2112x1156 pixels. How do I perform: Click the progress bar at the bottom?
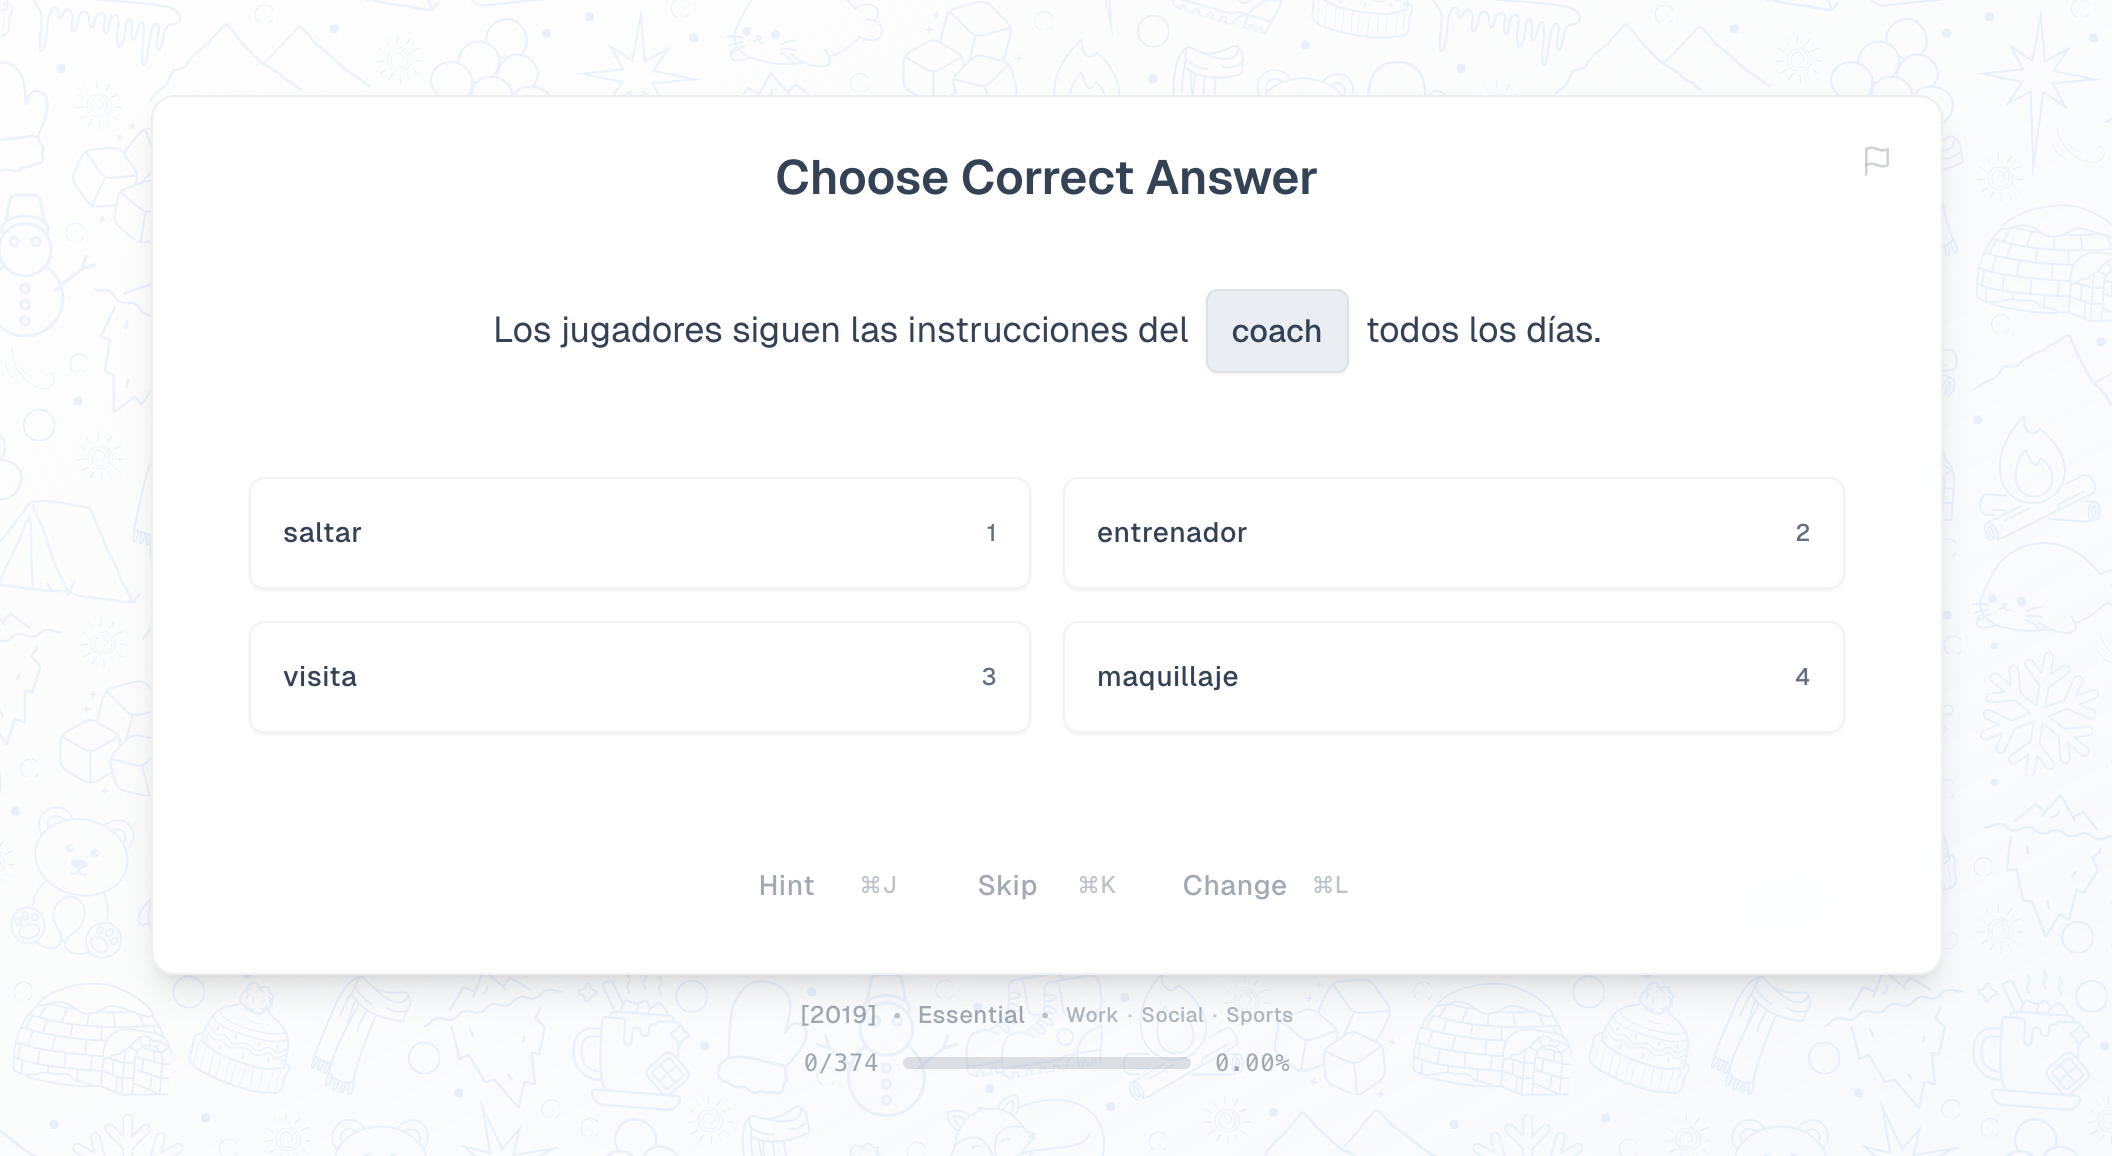1046,1063
